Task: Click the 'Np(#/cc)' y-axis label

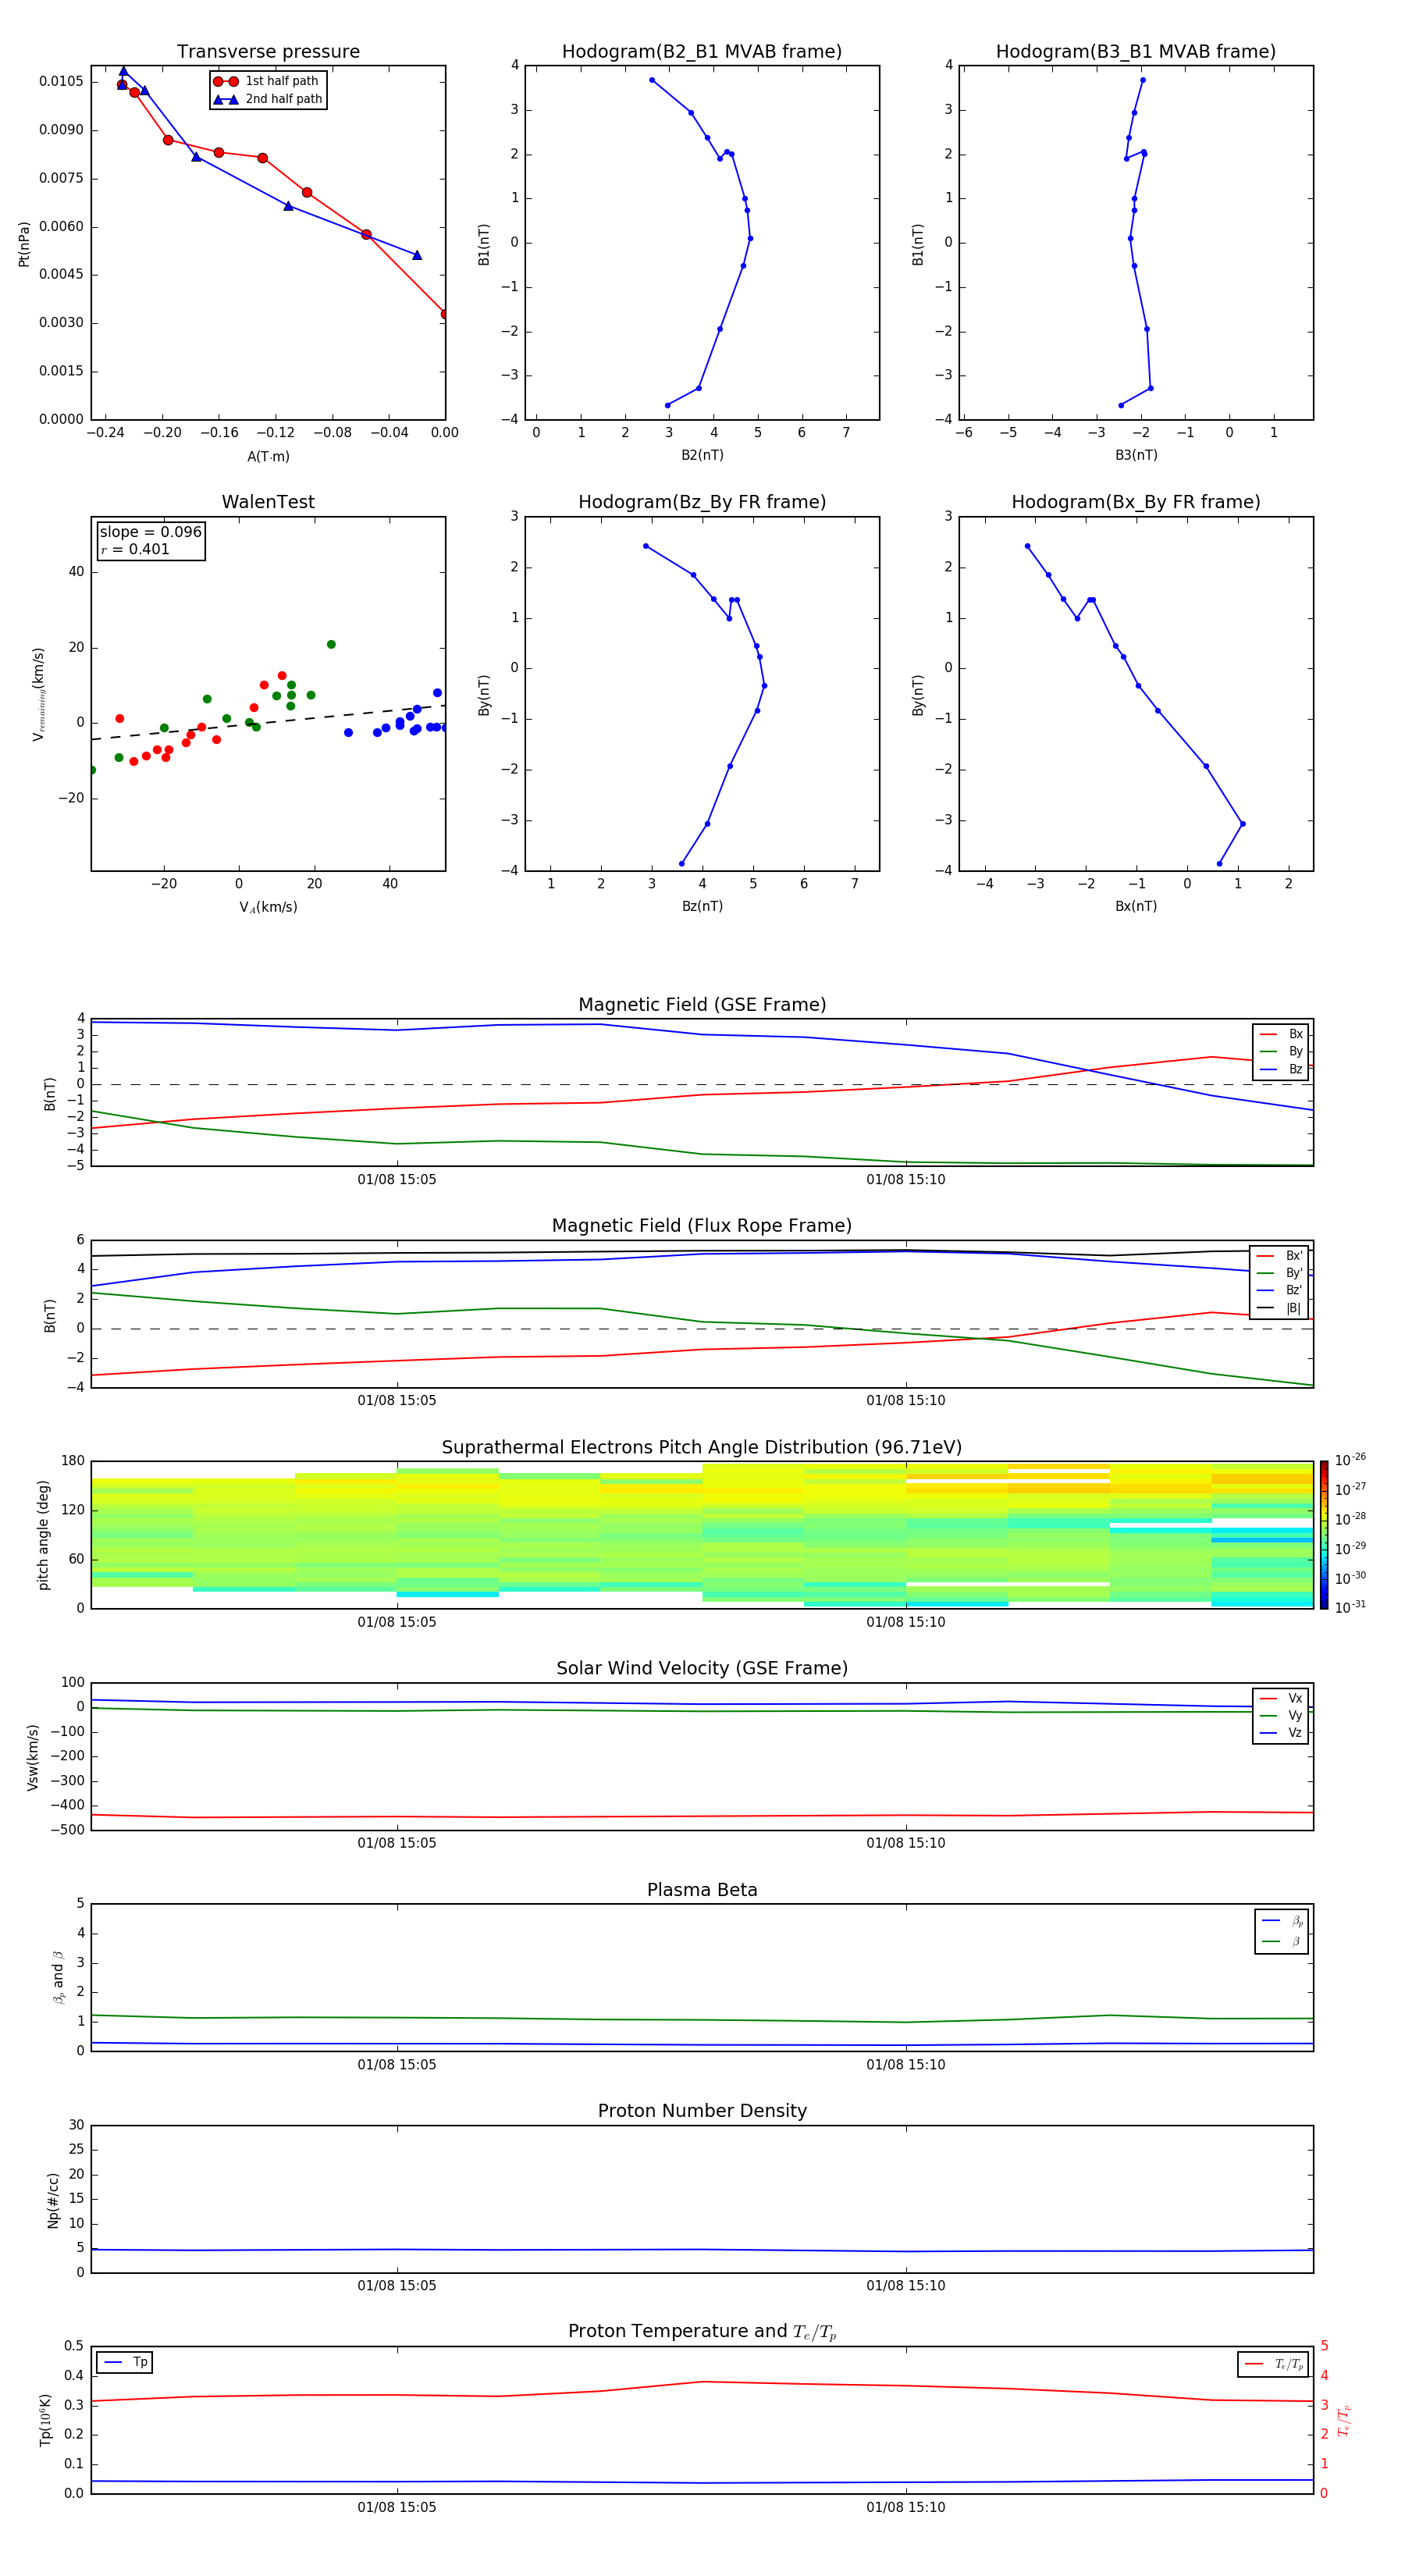Action: click(x=54, y=2199)
